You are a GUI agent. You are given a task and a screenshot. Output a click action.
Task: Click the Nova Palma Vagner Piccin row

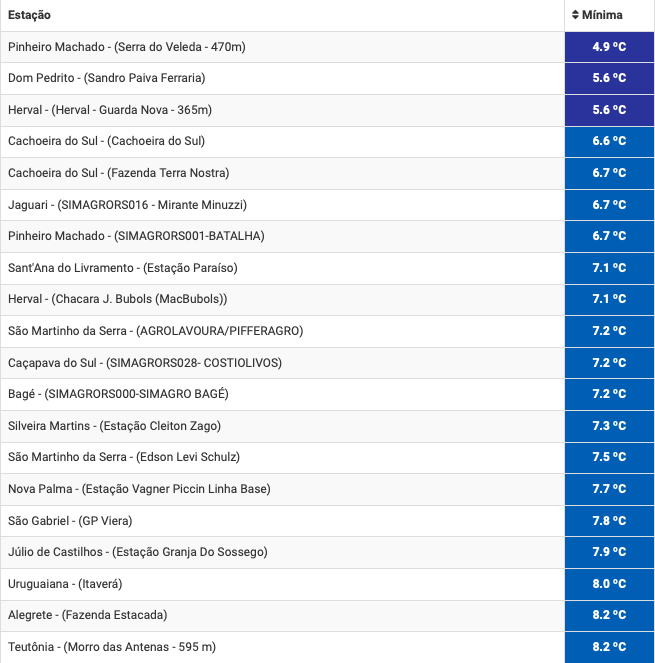(327, 488)
